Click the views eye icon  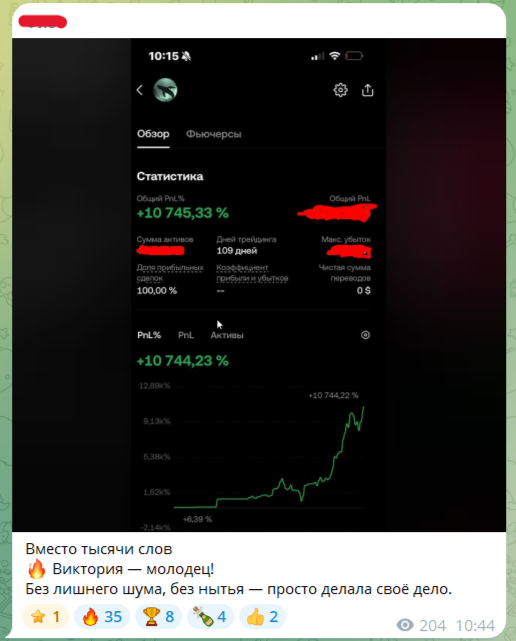[405, 625]
